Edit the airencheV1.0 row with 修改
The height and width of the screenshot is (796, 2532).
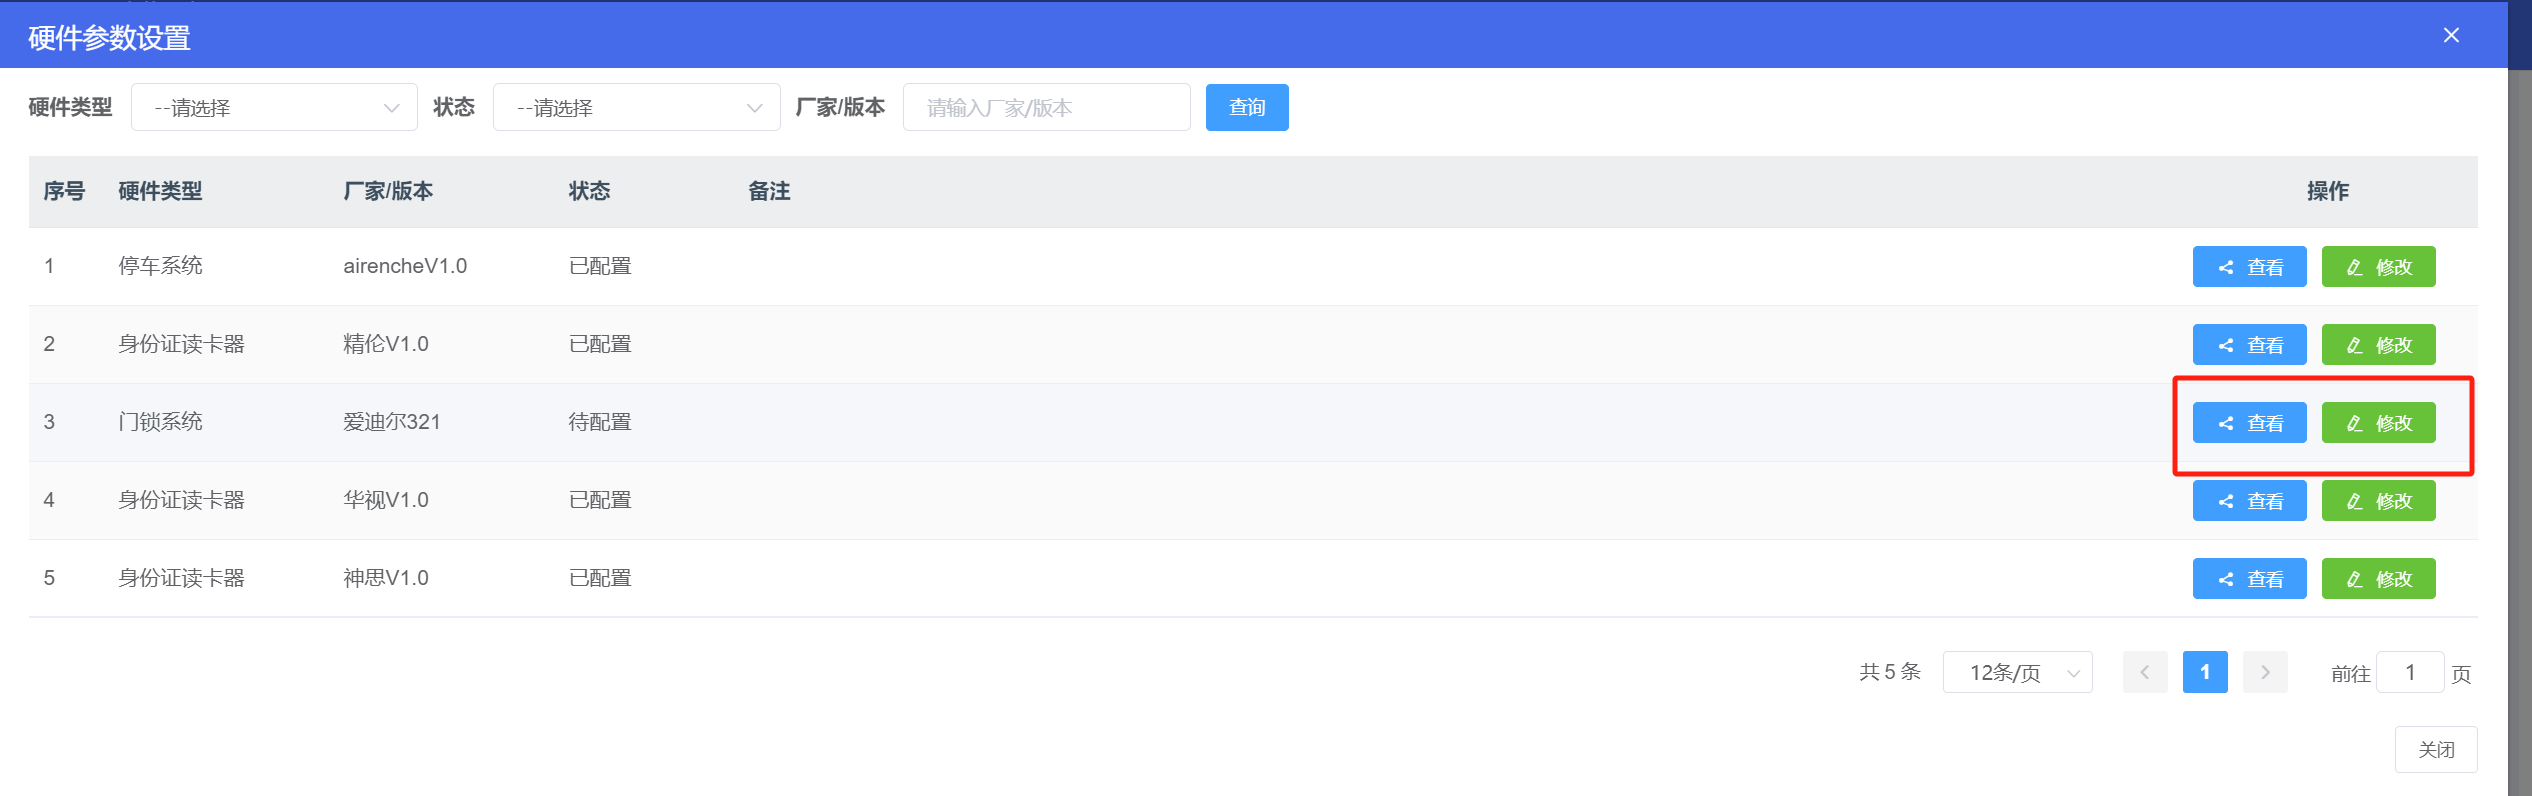click(2378, 267)
